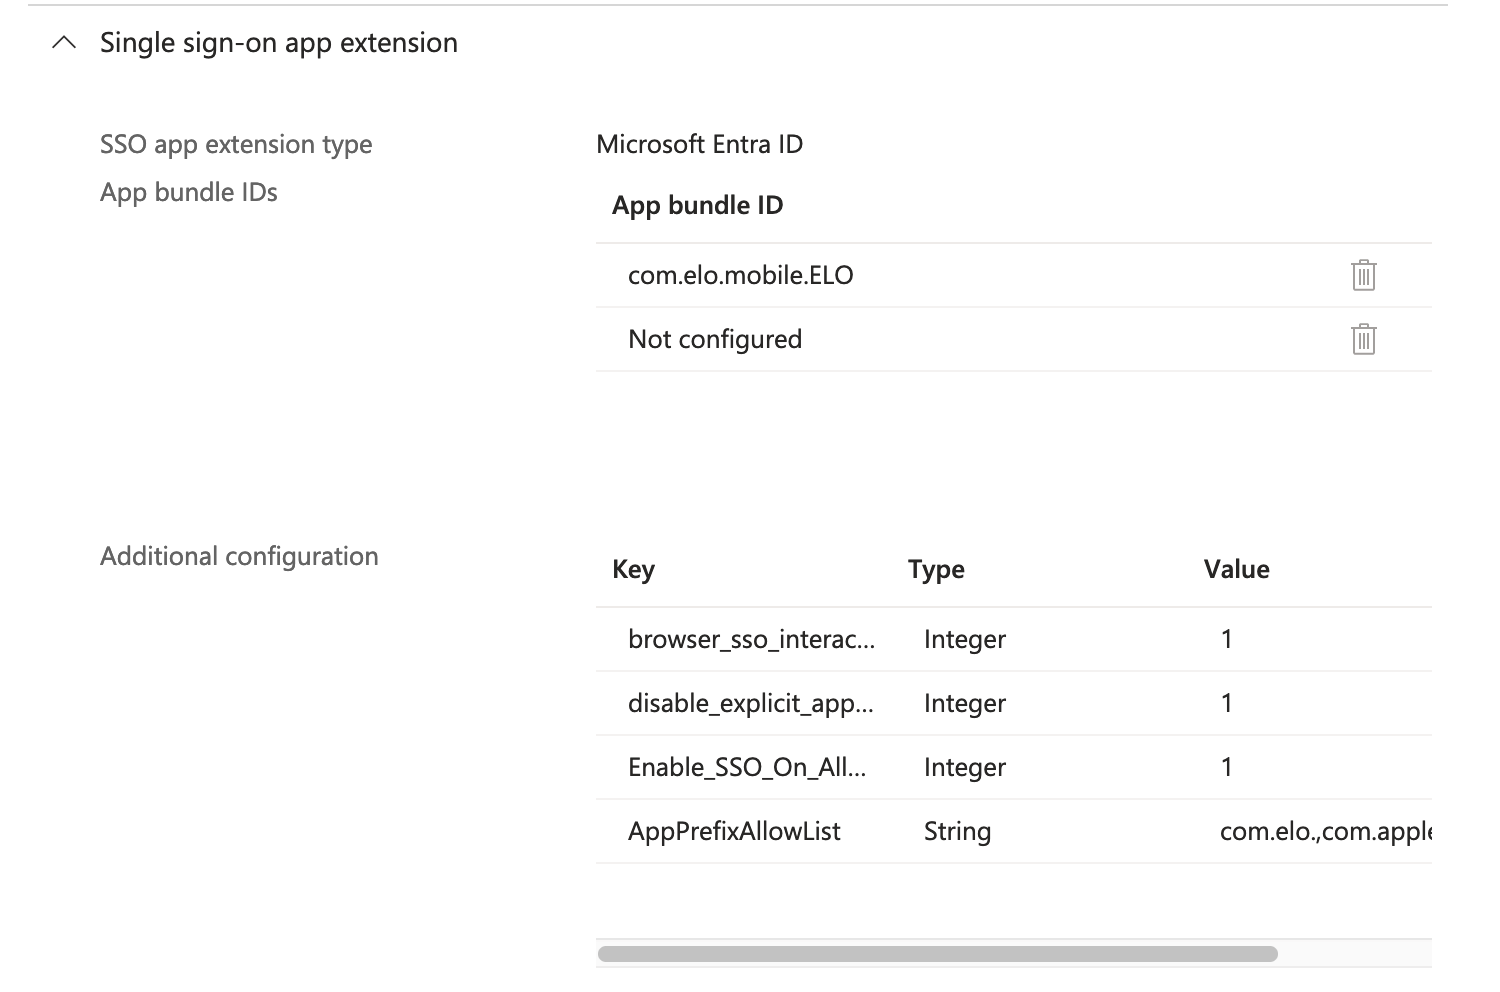The width and height of the screenshot is (1500, 992).
Task: Click the SSO app extension type label
Action: [x=236, y=144]
